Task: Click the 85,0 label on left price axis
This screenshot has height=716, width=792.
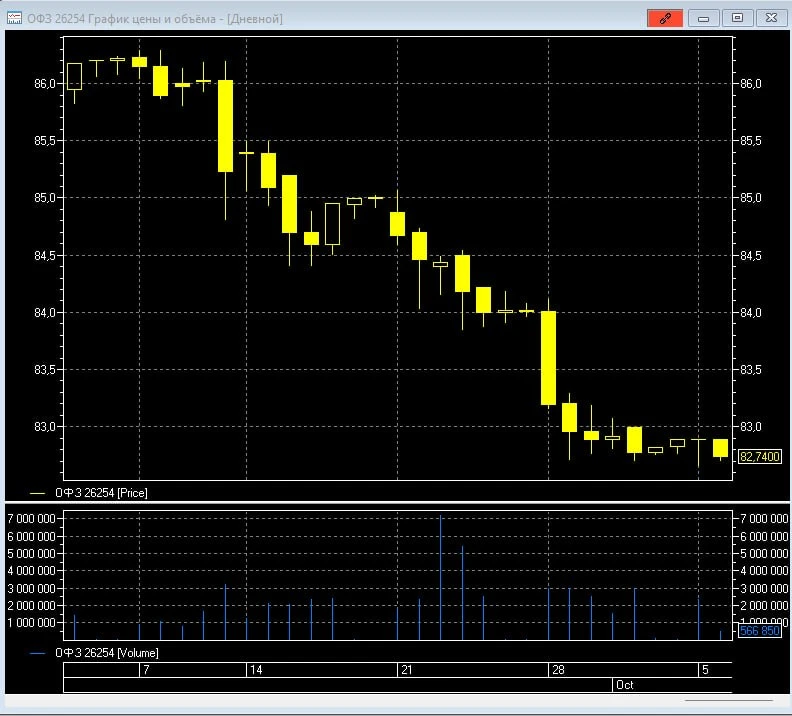Action: pyautogui.click(x=44, y=198)
